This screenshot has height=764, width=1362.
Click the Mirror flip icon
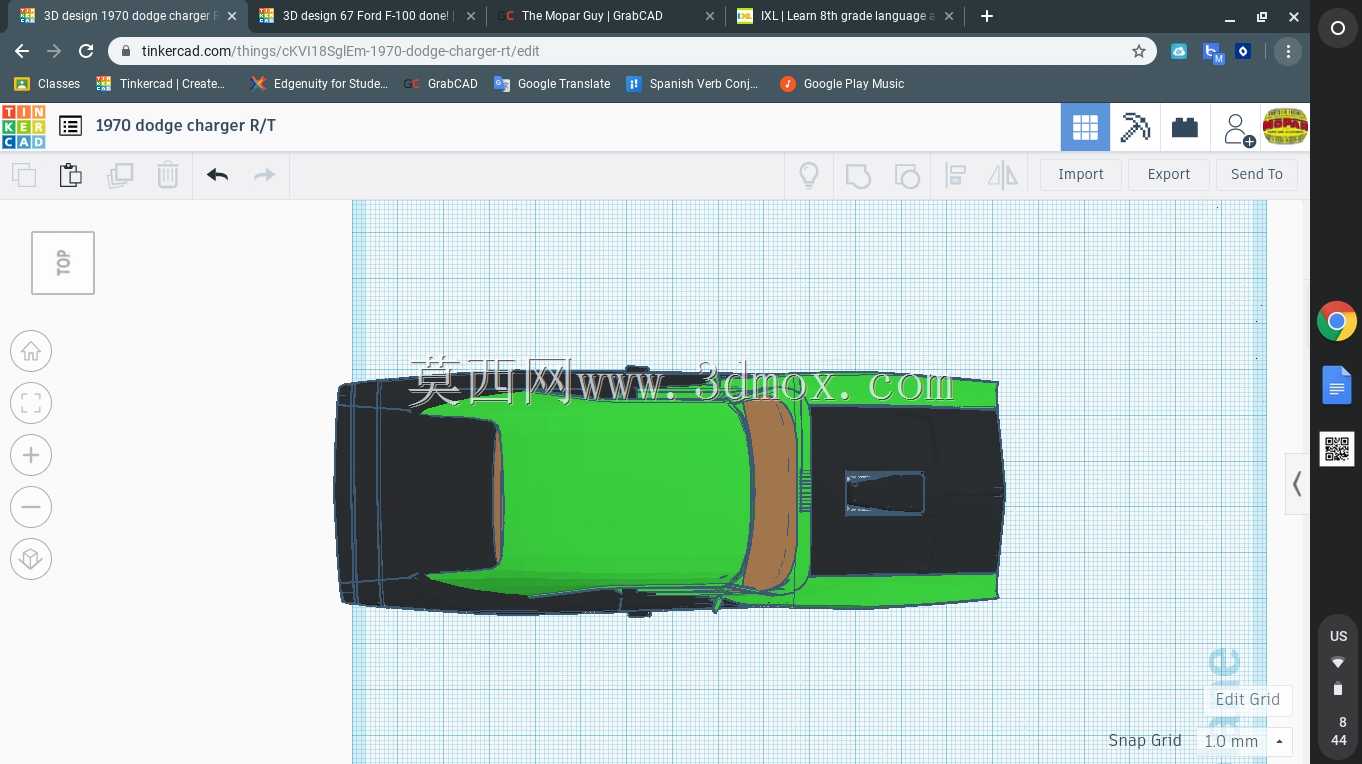coord(1003,175)
